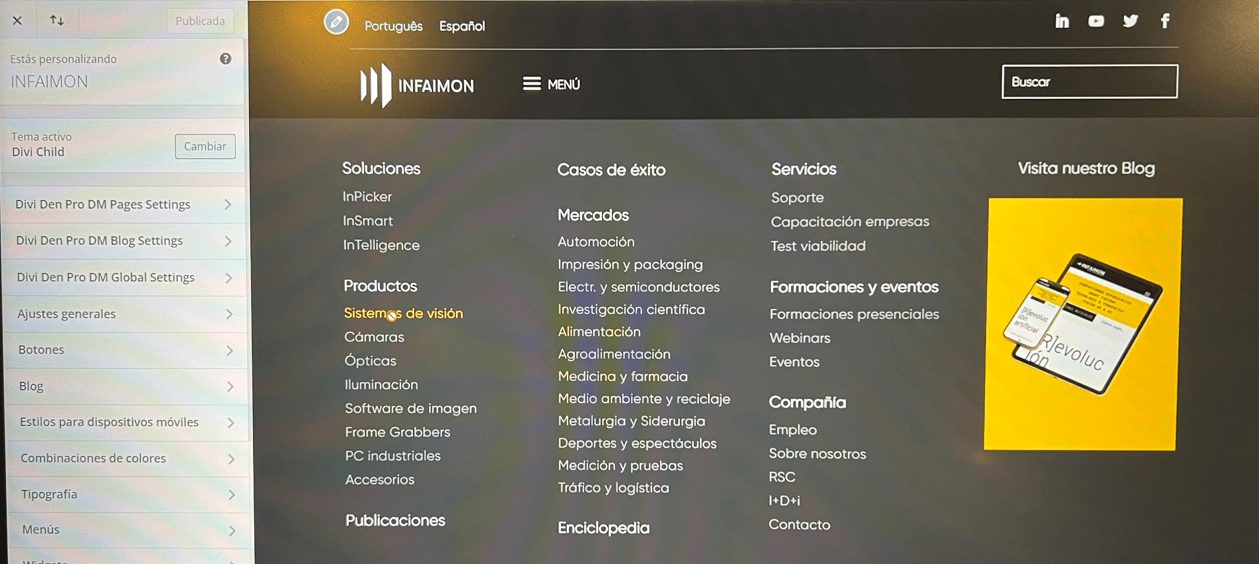1259x564 pixels.
Task: Open the YouTube social icon
Action: 1096,21
